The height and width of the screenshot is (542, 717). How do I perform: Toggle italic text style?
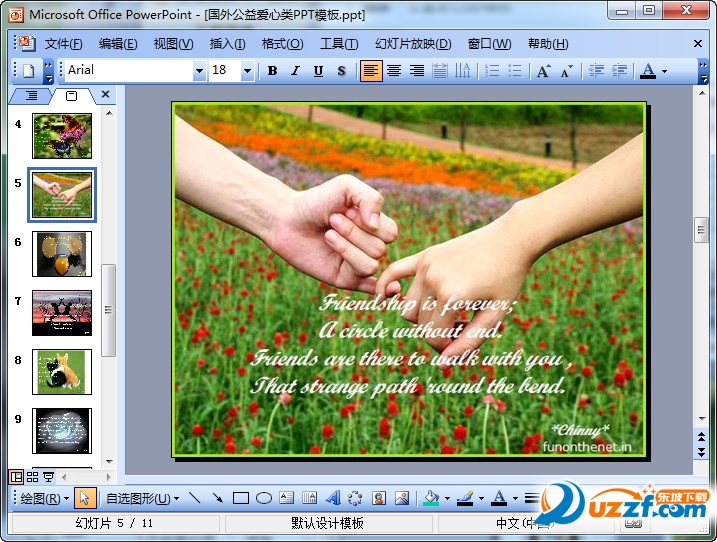(x=295, y=71)
